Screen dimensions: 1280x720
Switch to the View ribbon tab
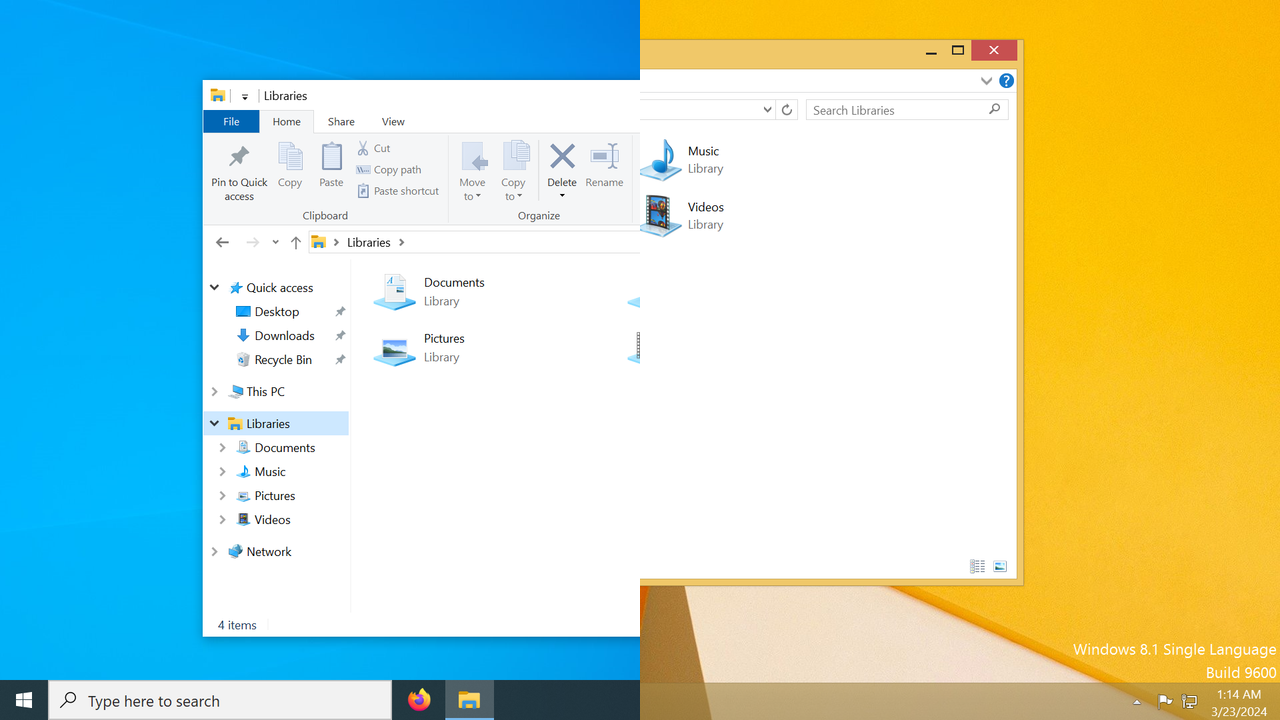393,121
